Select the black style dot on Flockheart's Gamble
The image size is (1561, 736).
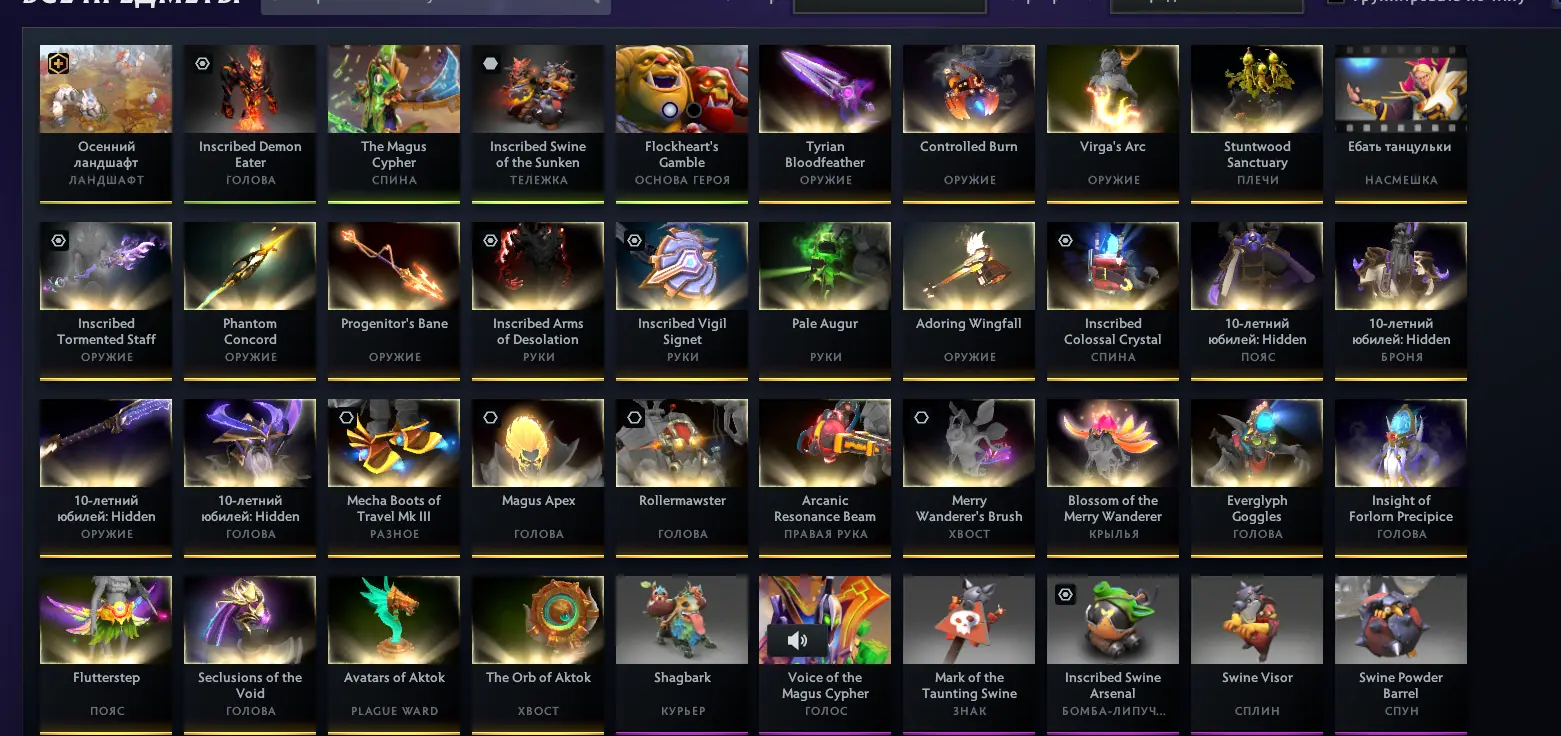coord(693,110)
